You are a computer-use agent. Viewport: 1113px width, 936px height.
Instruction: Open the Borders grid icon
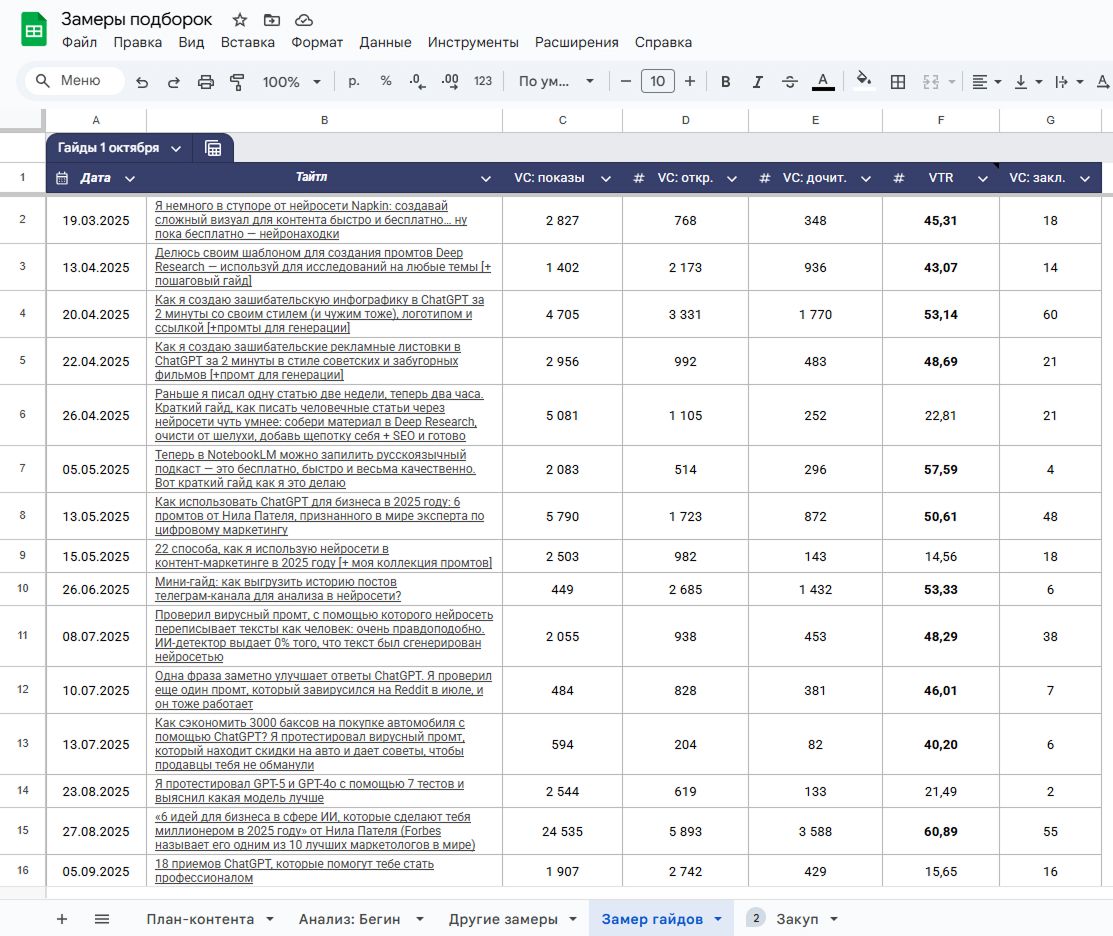click(898, 82)
